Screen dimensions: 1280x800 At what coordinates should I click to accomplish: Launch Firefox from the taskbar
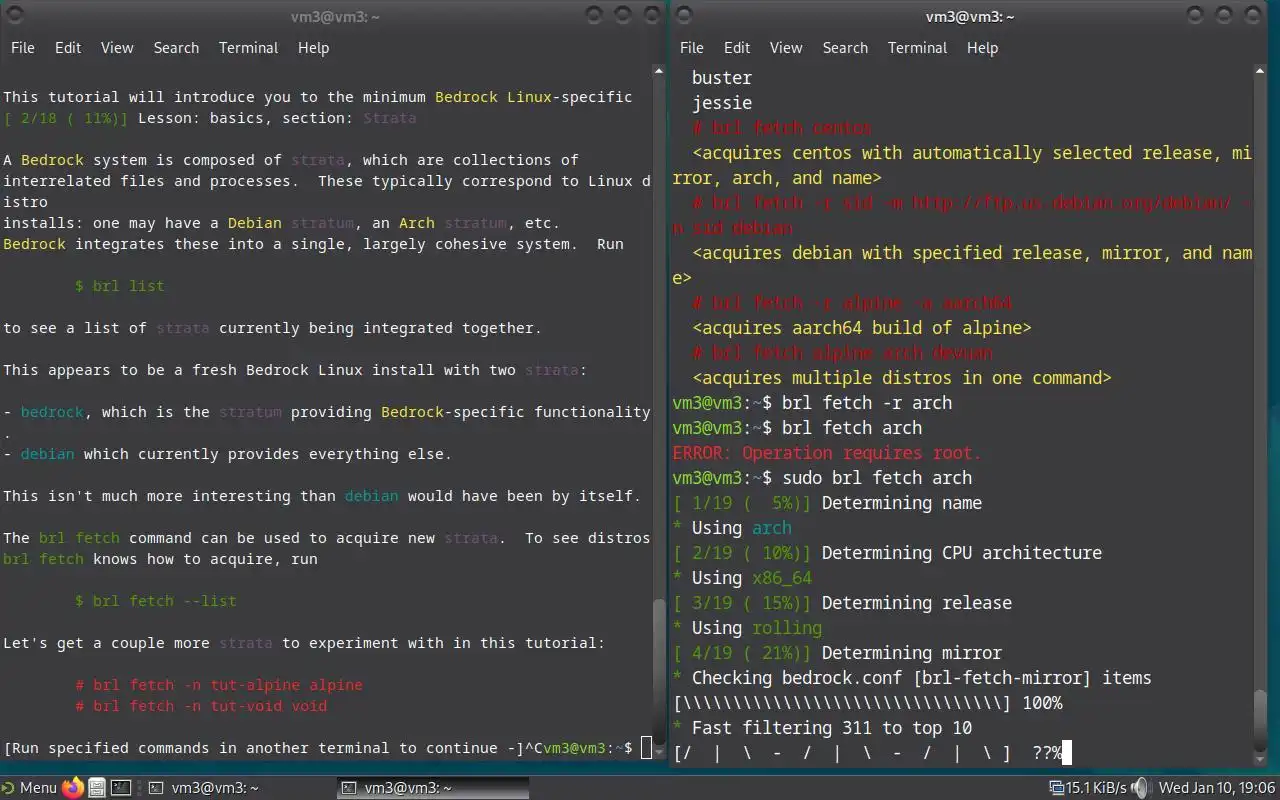tap(72, 787)
